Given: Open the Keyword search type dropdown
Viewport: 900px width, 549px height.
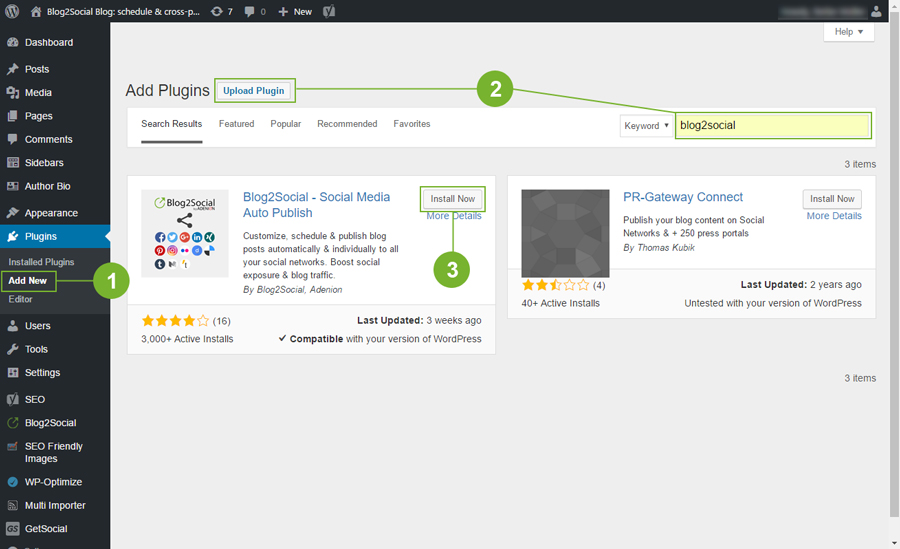Looking at the screenshot, I should point(646,126).
